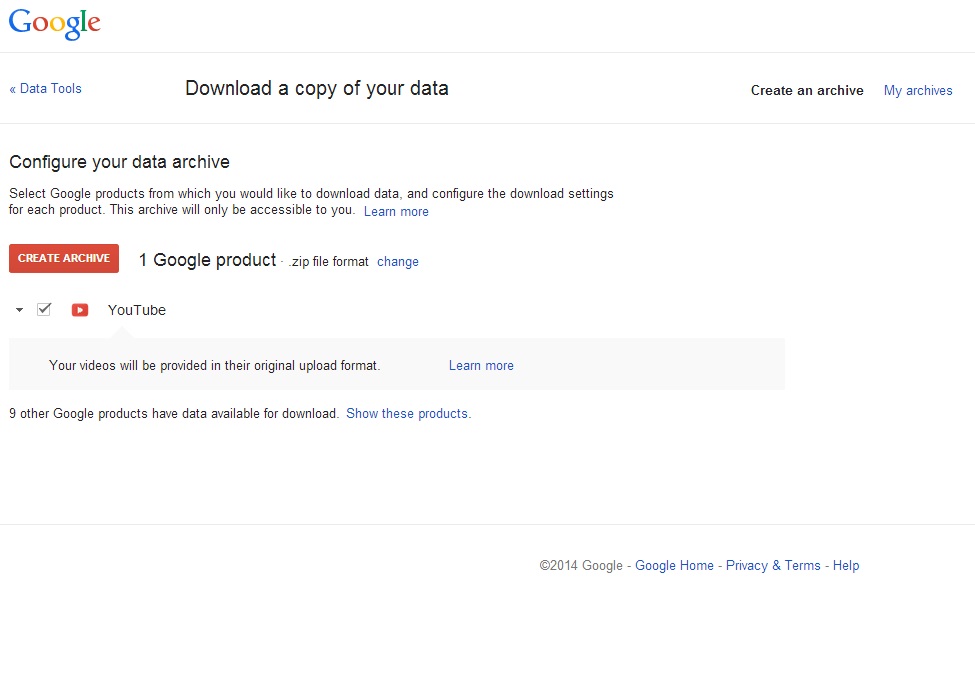Click the YouTube product name label

137,310
